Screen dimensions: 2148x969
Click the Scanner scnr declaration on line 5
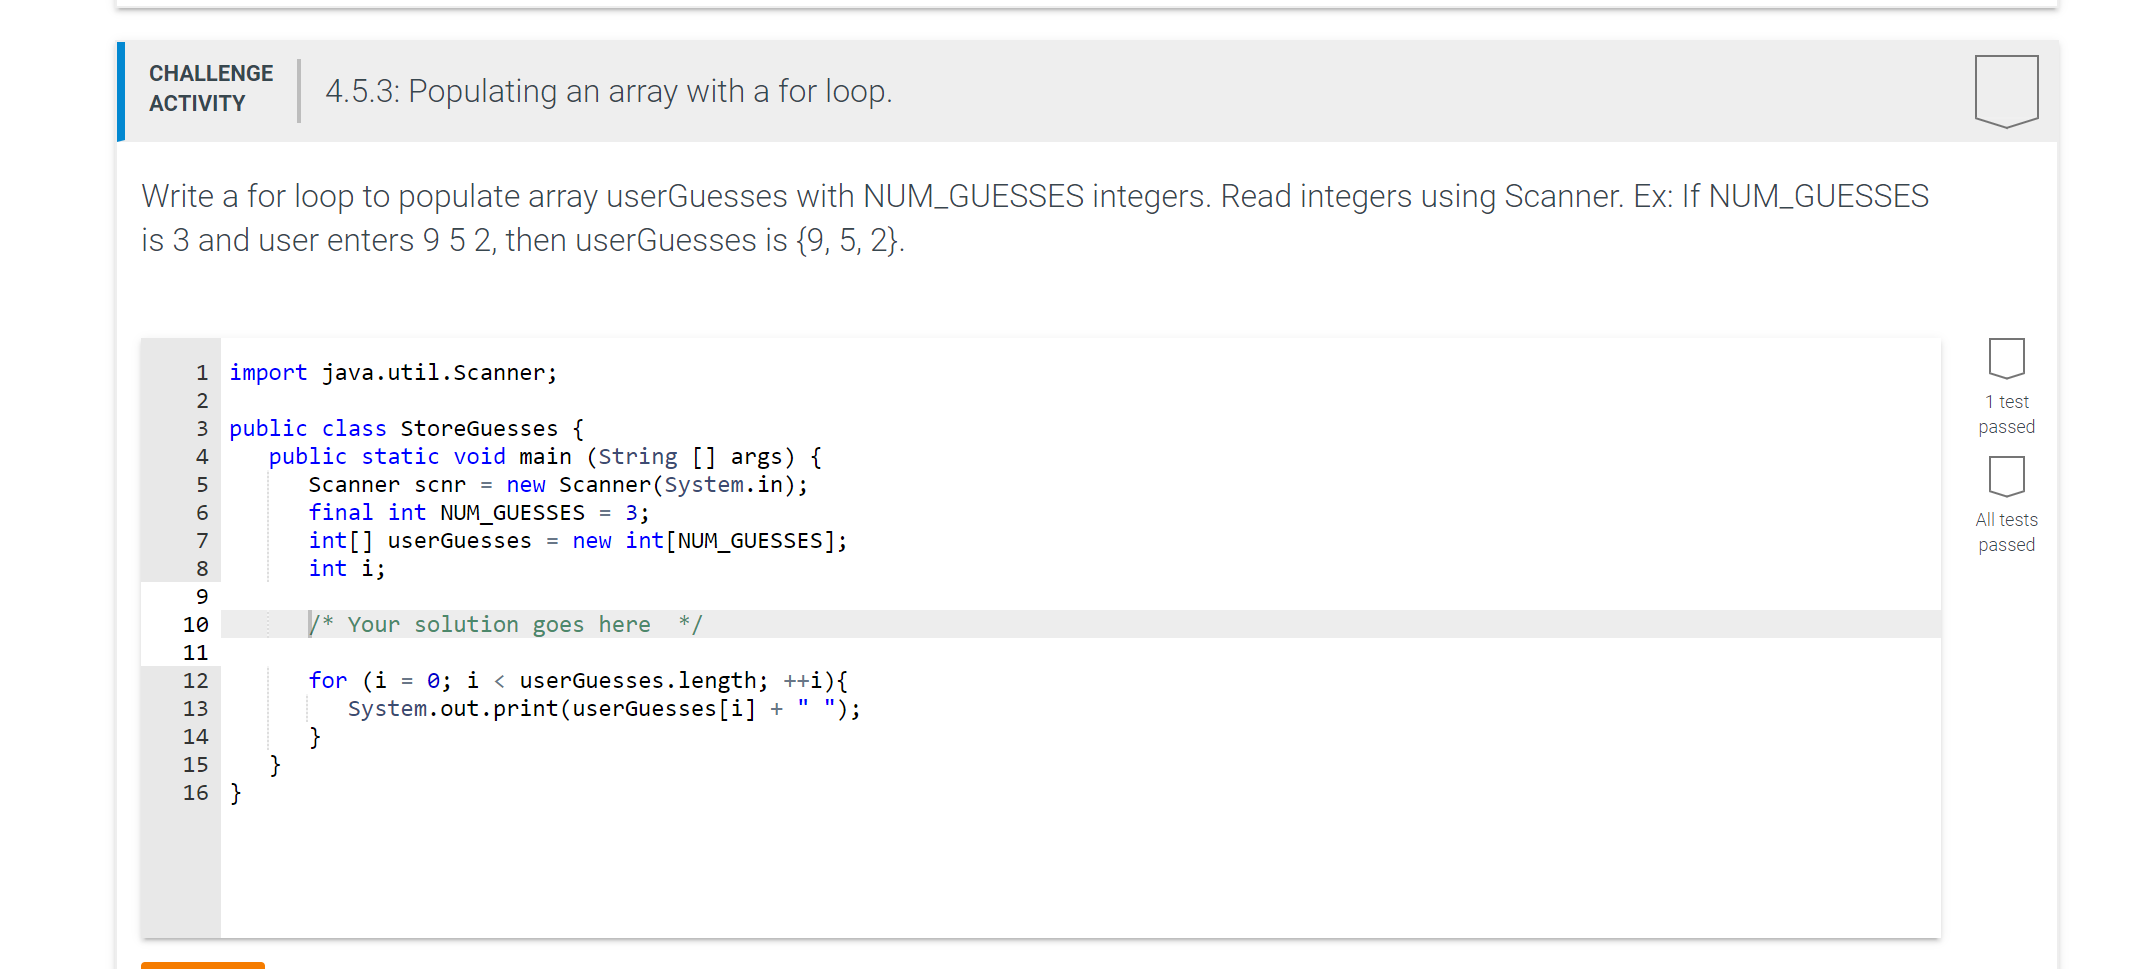pos(556,484)
